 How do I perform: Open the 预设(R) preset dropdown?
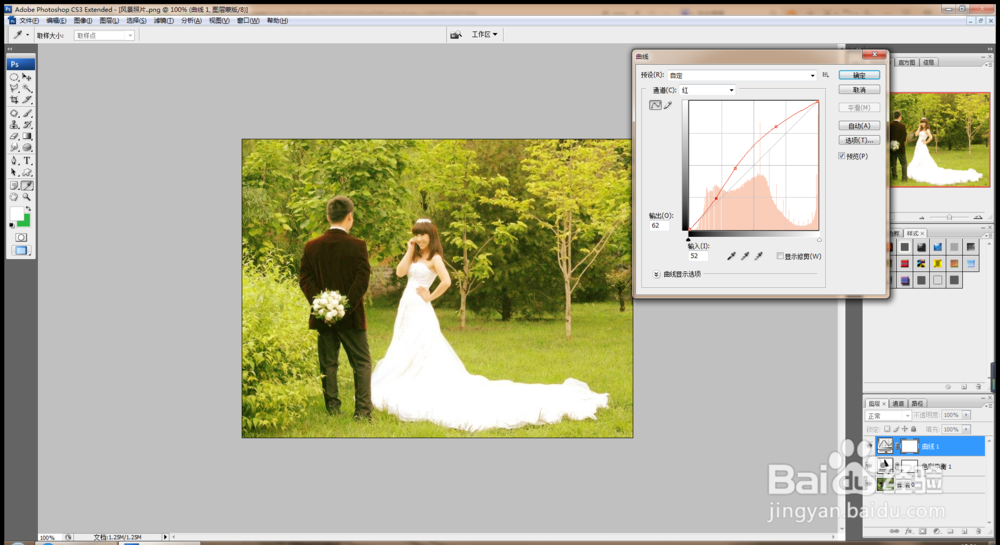tap(742, 75)
